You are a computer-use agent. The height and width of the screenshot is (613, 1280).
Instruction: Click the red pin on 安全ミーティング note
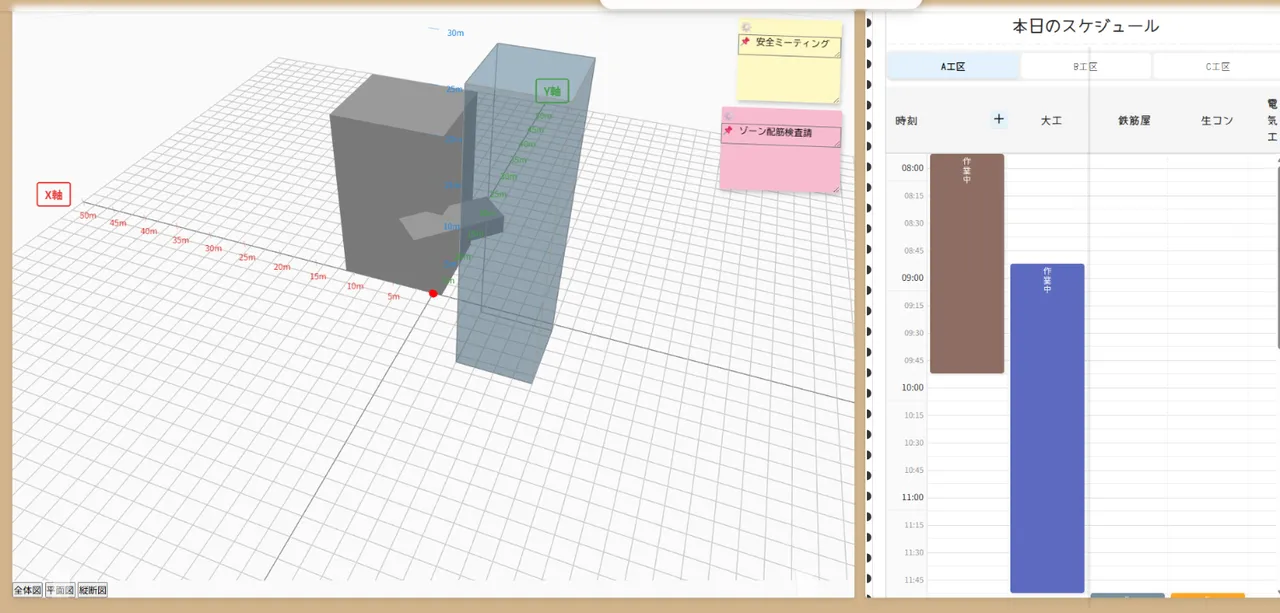click(x=746, y=42)
